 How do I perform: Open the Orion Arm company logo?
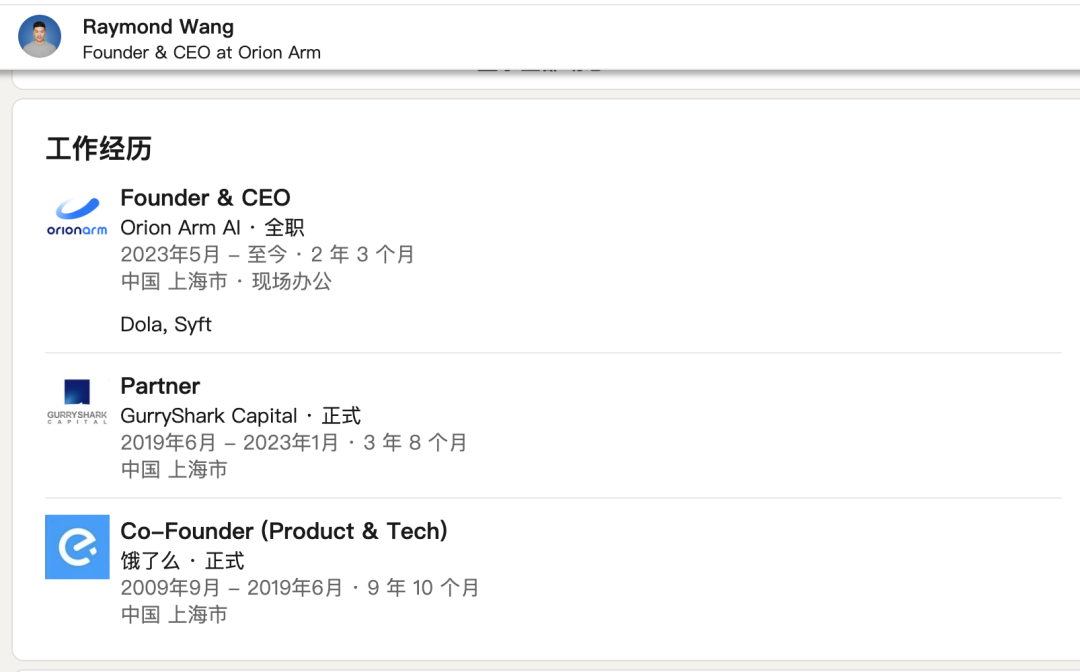[77, 216]
